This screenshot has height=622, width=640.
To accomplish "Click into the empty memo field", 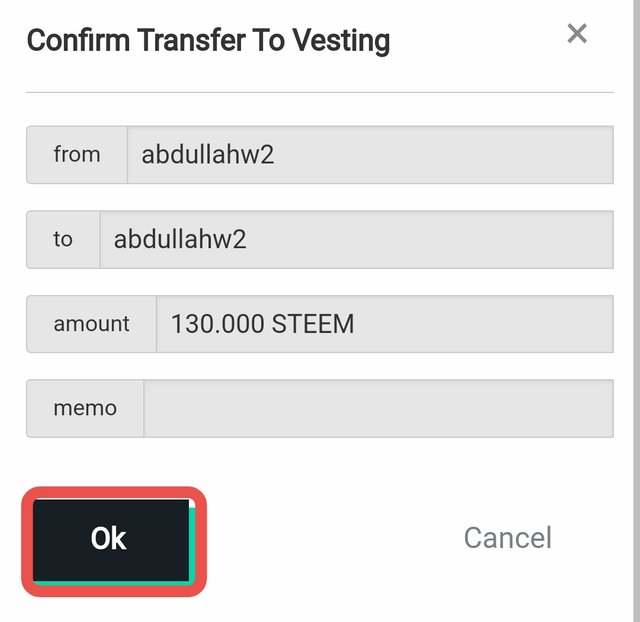I will point(378,408).
